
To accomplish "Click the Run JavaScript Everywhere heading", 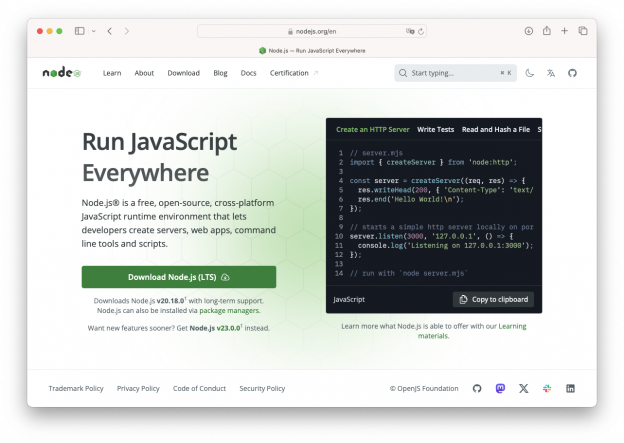I will [x=159, y=157].
